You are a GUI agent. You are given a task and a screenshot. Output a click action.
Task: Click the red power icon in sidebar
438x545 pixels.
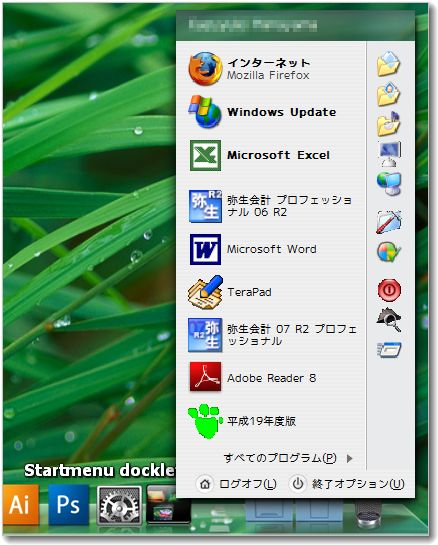(x=389, y=290)
